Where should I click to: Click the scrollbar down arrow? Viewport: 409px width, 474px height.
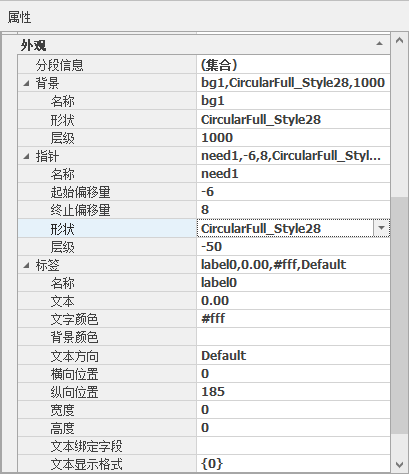point(399,464)
